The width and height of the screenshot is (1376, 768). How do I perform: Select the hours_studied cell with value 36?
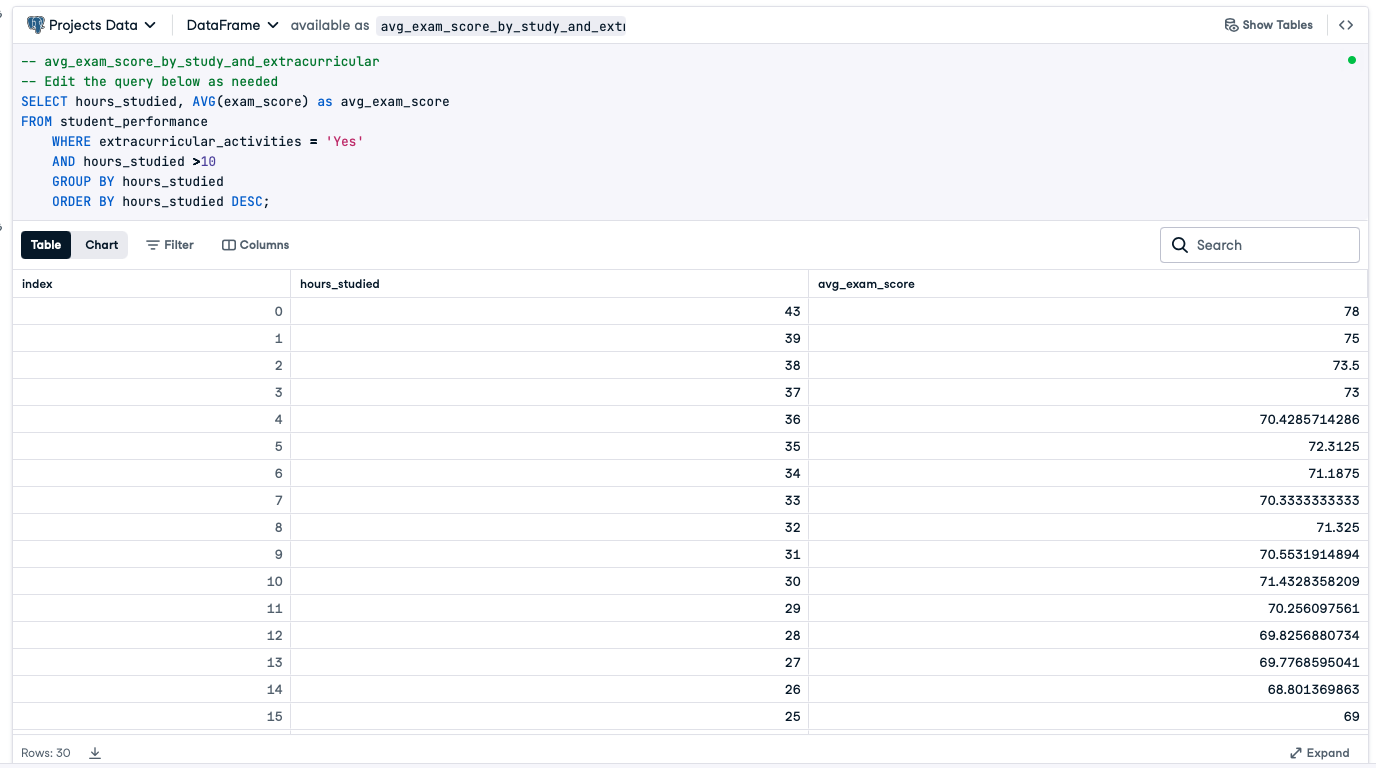(x=549, y=419)
